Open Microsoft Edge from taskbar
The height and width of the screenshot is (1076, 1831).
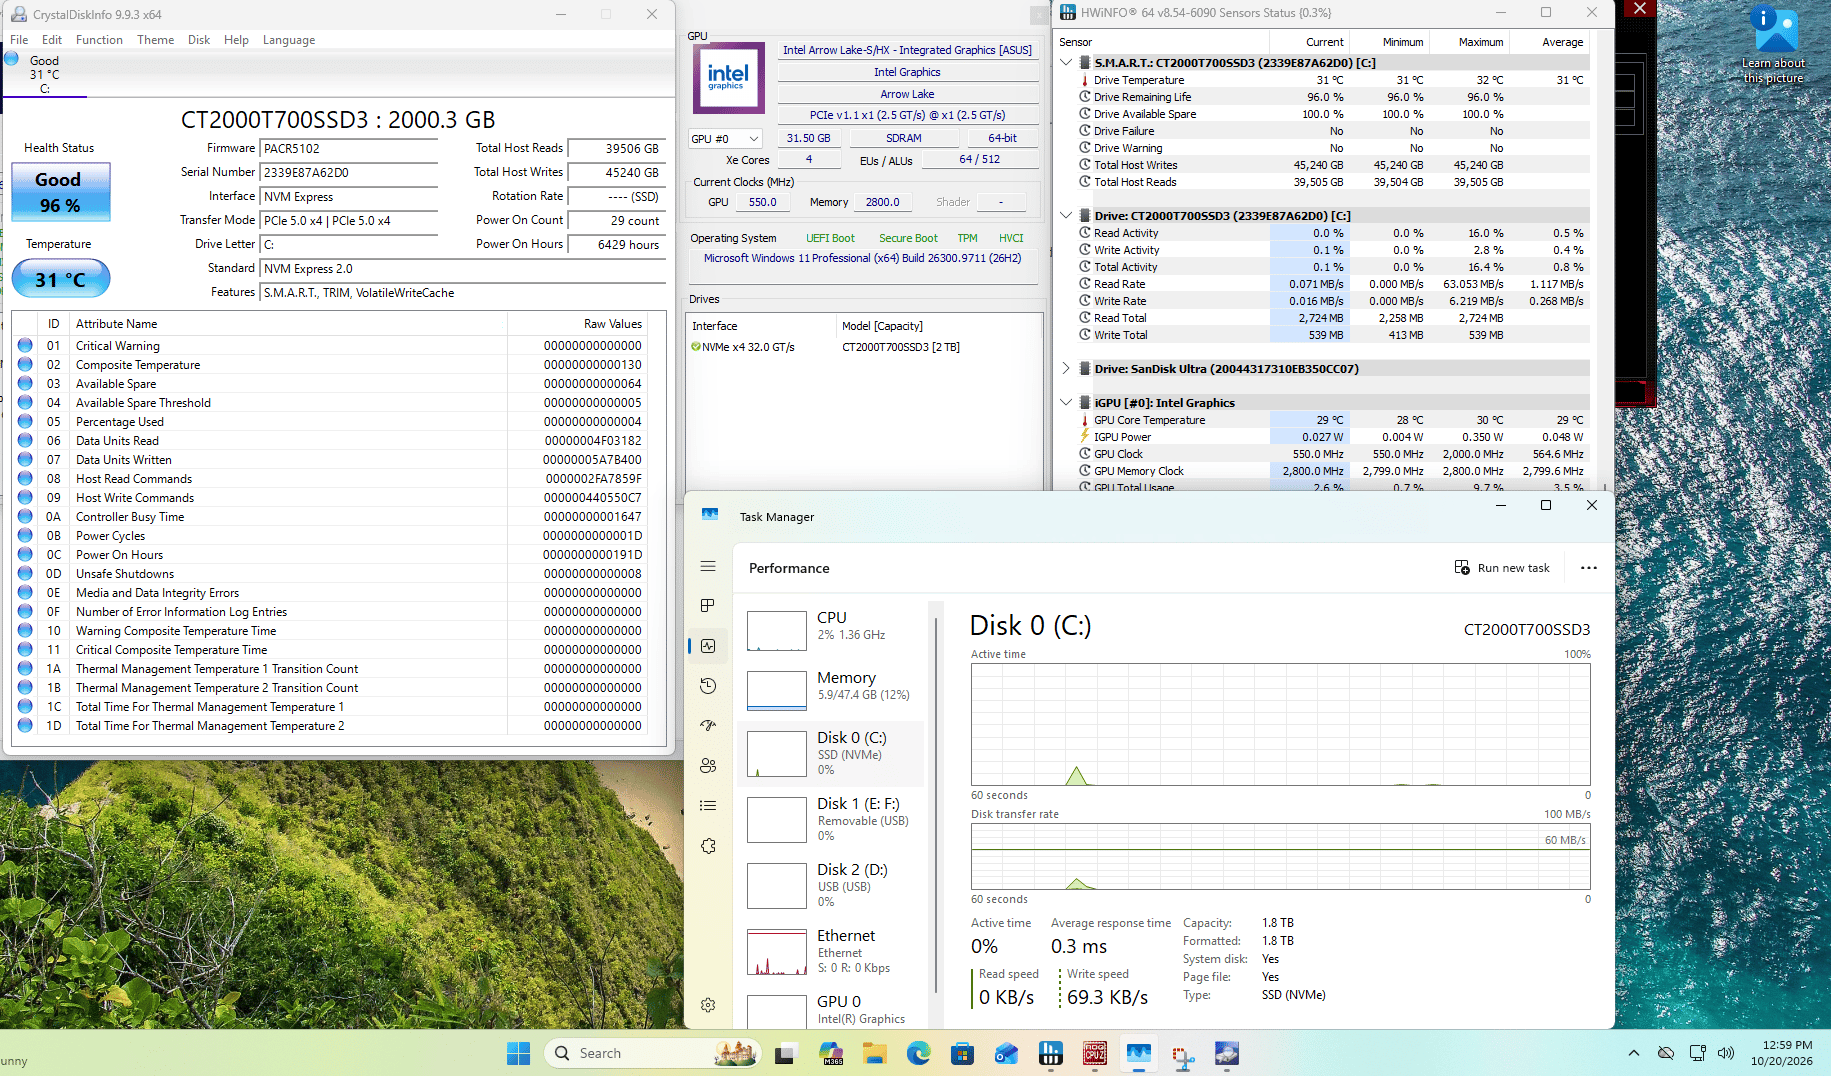tap(918, 1053)
